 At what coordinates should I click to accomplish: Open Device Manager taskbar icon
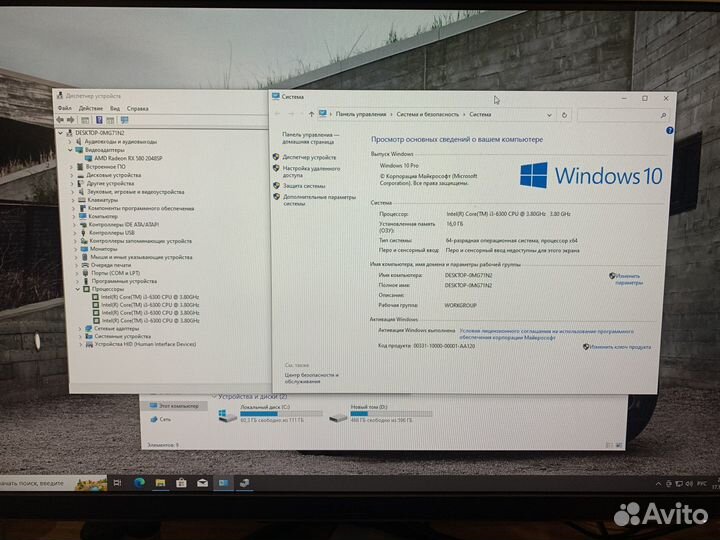tap(245, 483)
